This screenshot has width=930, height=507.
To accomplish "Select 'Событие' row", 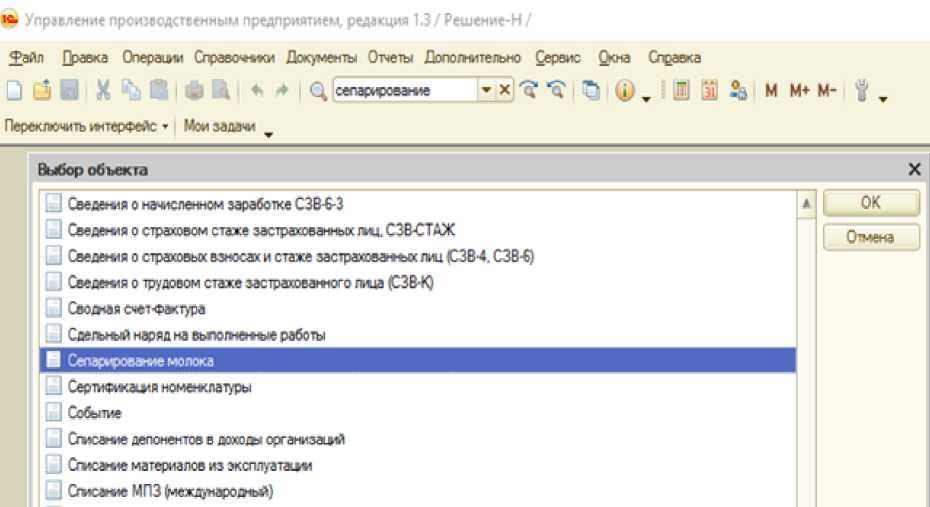I will [x=417, y=413].
